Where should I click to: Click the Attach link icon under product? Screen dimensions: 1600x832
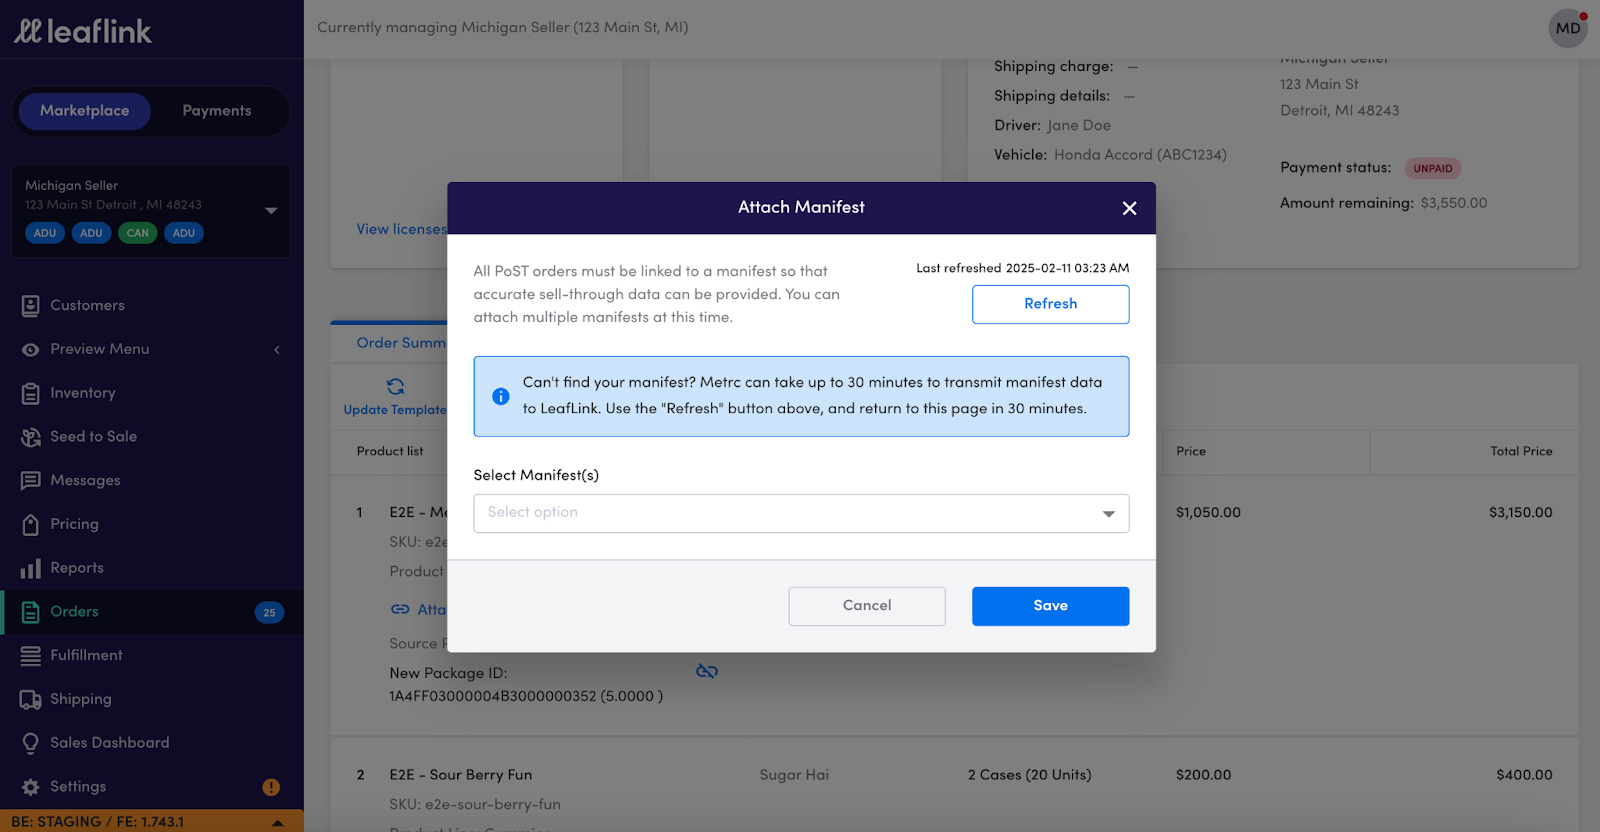[400, 609]
